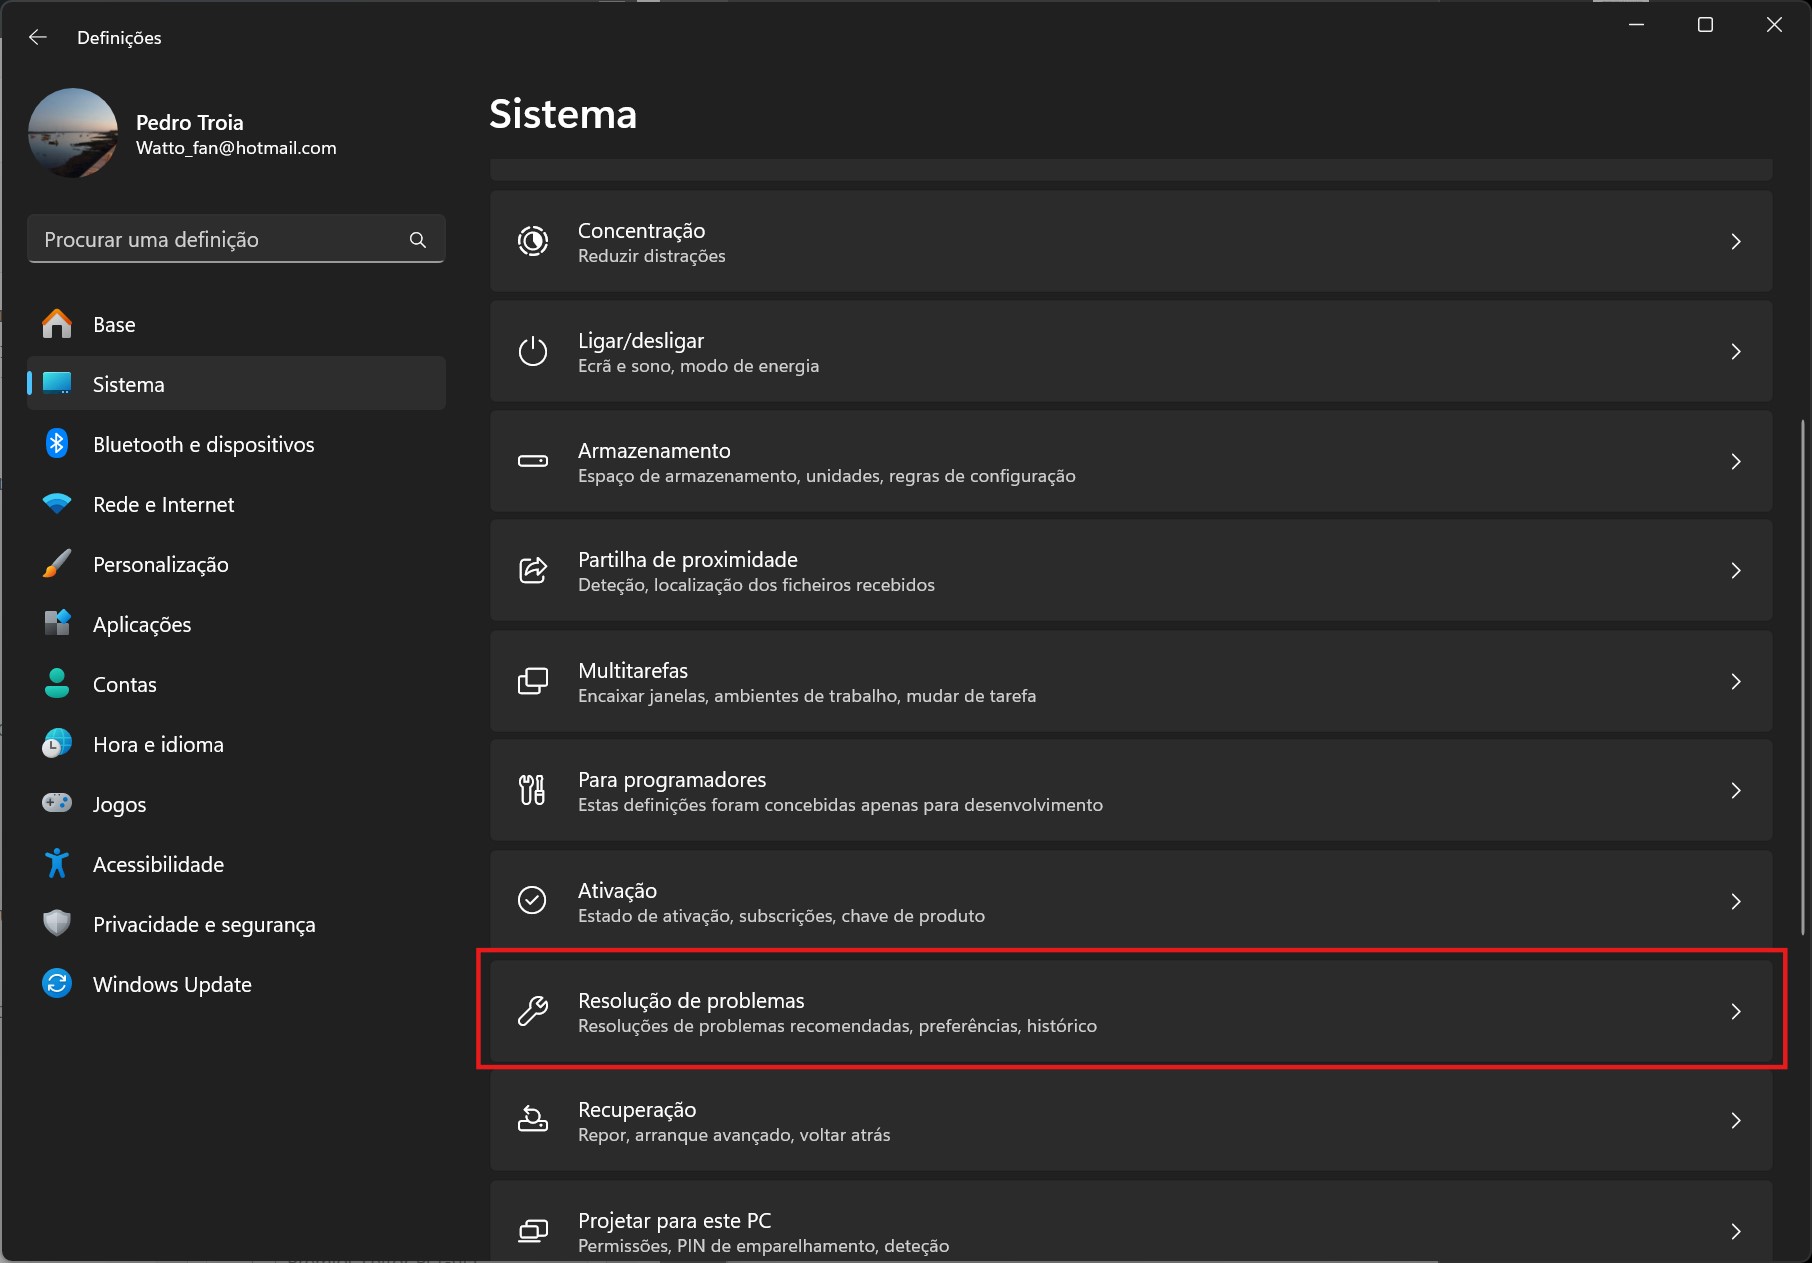Open the Concentração settings title
1812x1263 pixels.
pos(641,230)
